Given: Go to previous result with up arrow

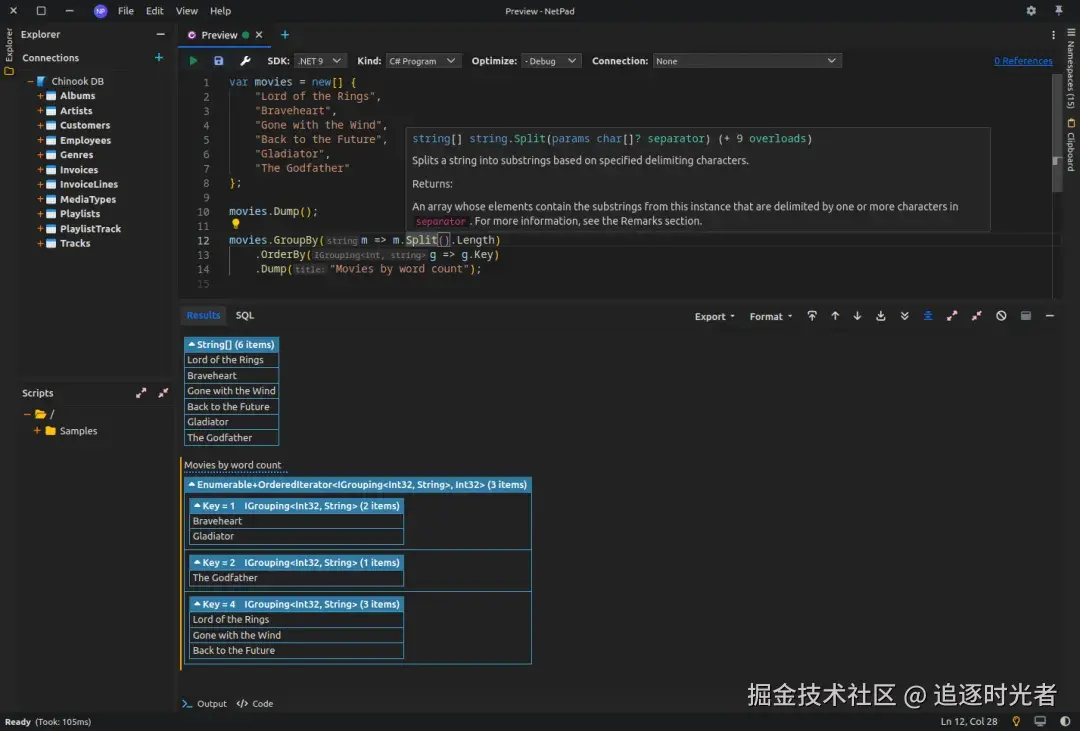Looking at the screenshot, I should tap(835, 316).
